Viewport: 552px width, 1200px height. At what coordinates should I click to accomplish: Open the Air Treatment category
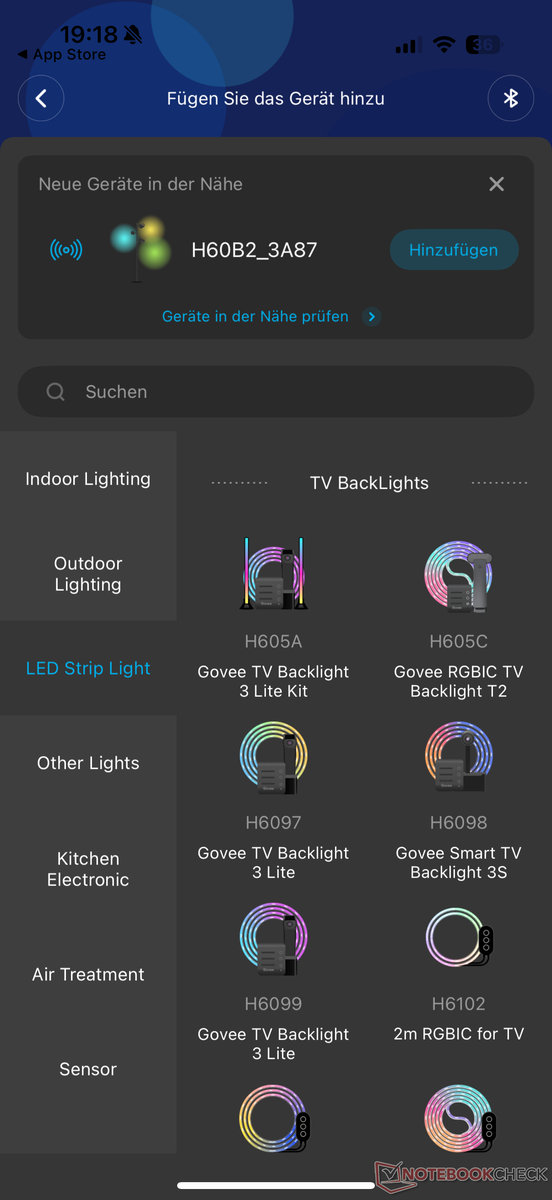(x=88, y=974)
